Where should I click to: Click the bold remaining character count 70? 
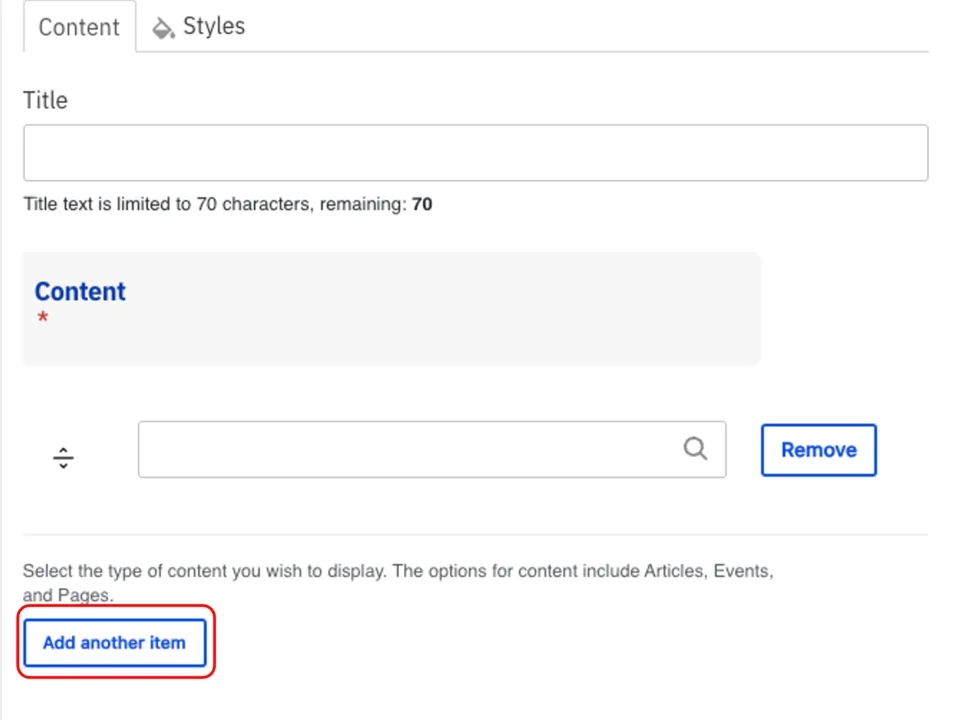(422, 205)
